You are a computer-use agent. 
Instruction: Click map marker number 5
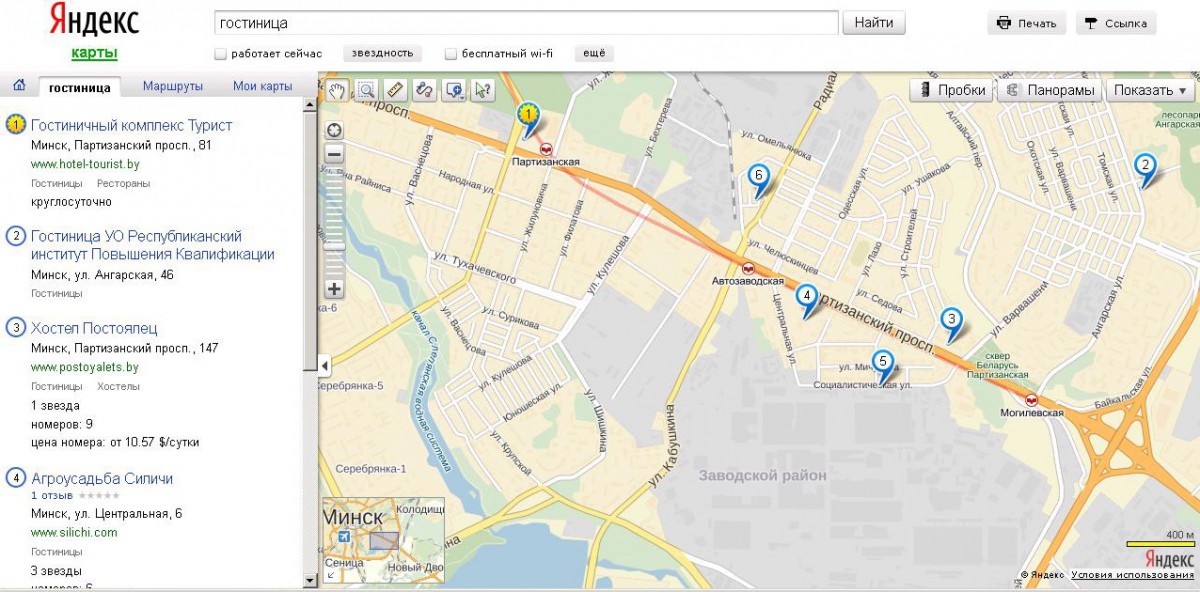tap(882, 364)
